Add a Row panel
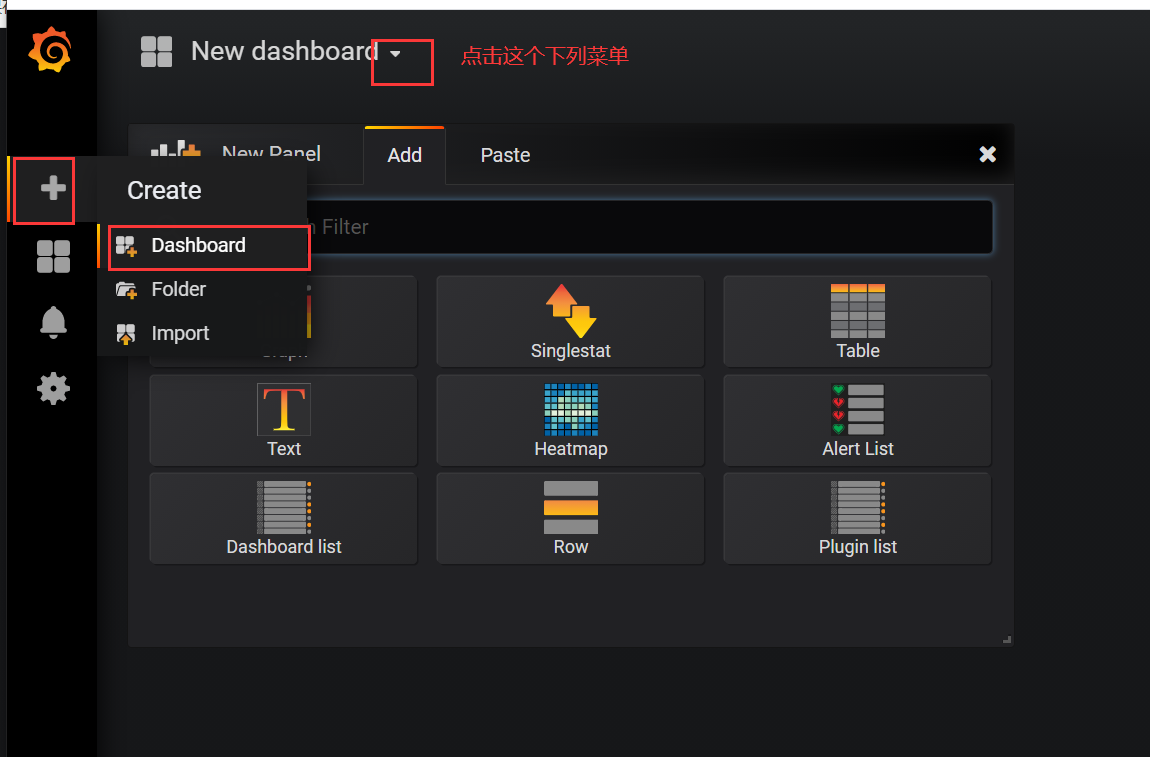1150x757 pixels. point(571,518)
